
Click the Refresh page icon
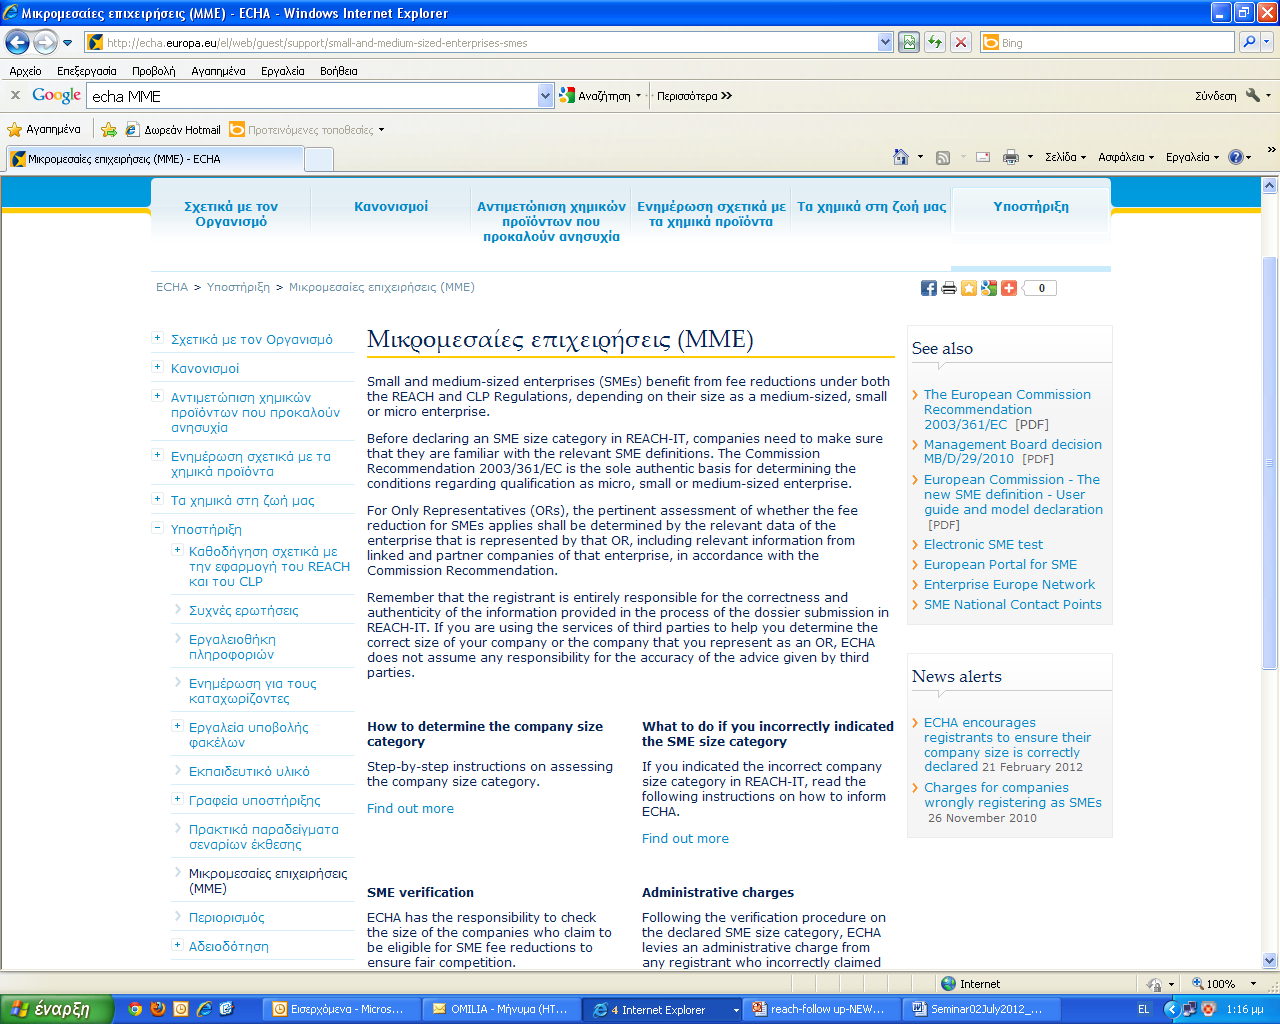click(x=935, y=42)
